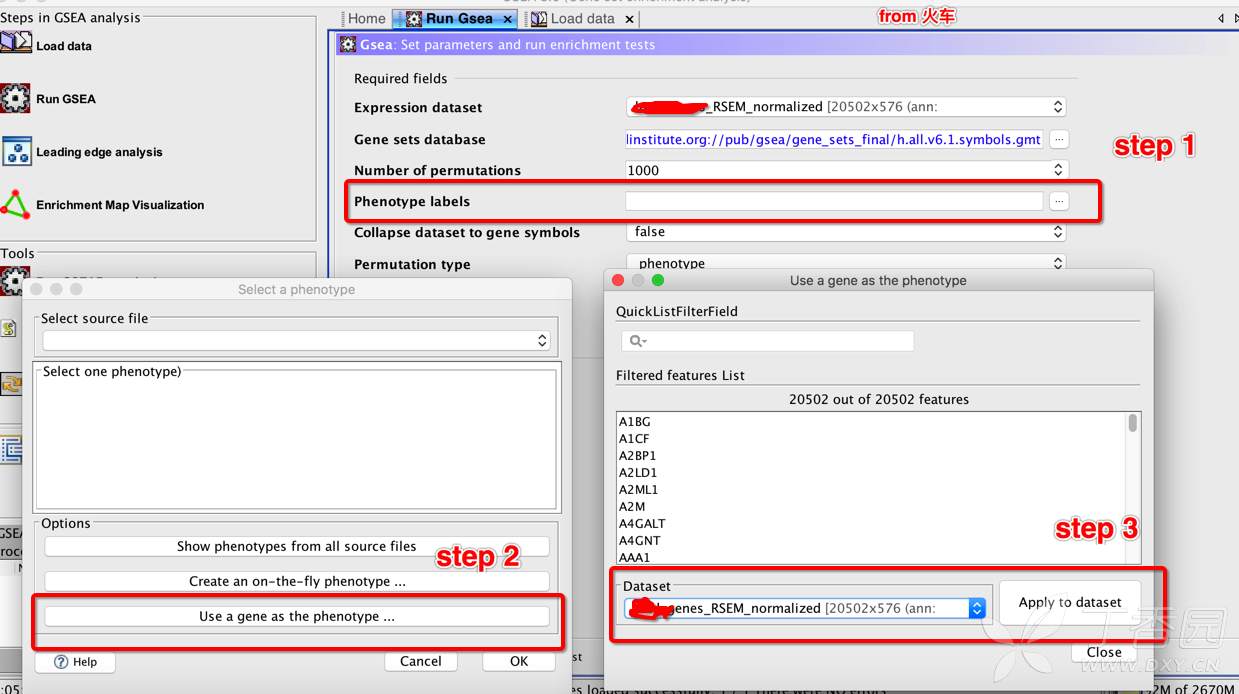Click Create an on-the-fly phenotype button
This screenshot has width=1239, height=694.
297,581
